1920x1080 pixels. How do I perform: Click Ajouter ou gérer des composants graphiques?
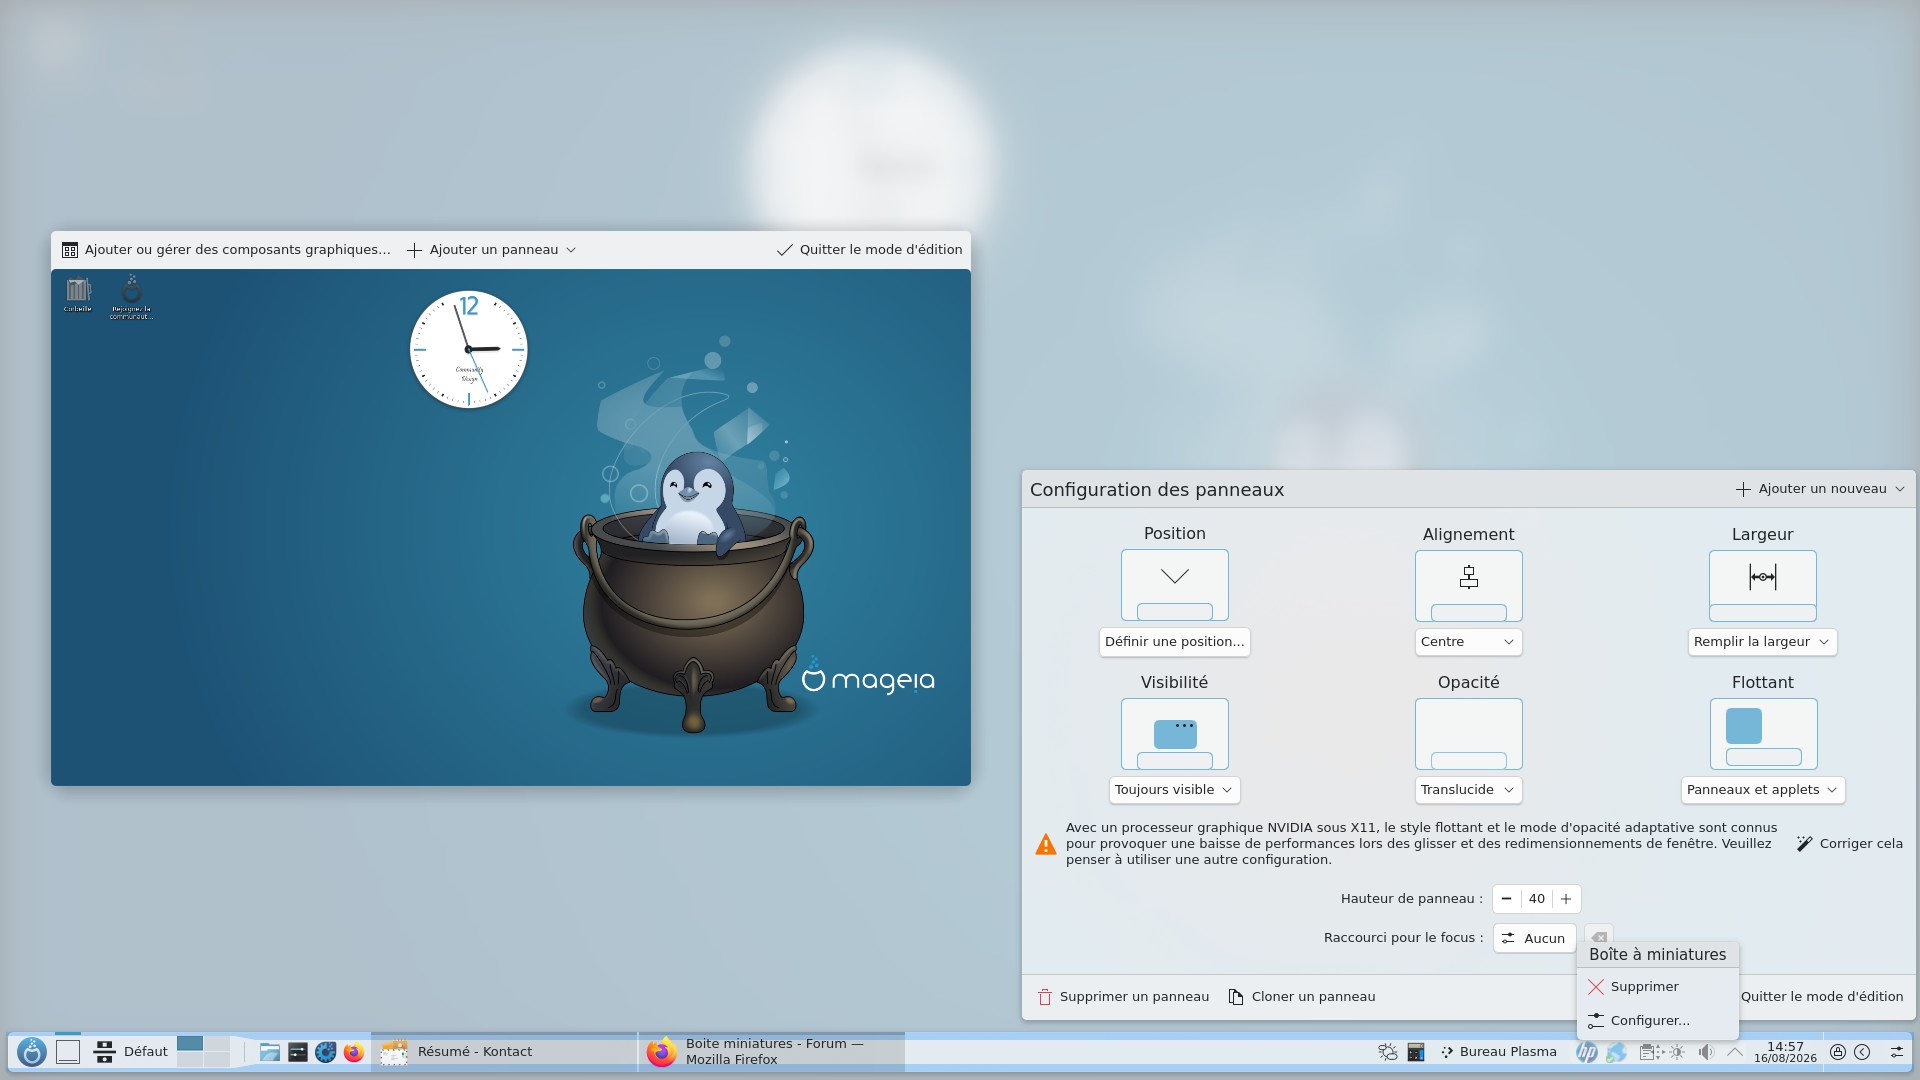pos(226,250)
